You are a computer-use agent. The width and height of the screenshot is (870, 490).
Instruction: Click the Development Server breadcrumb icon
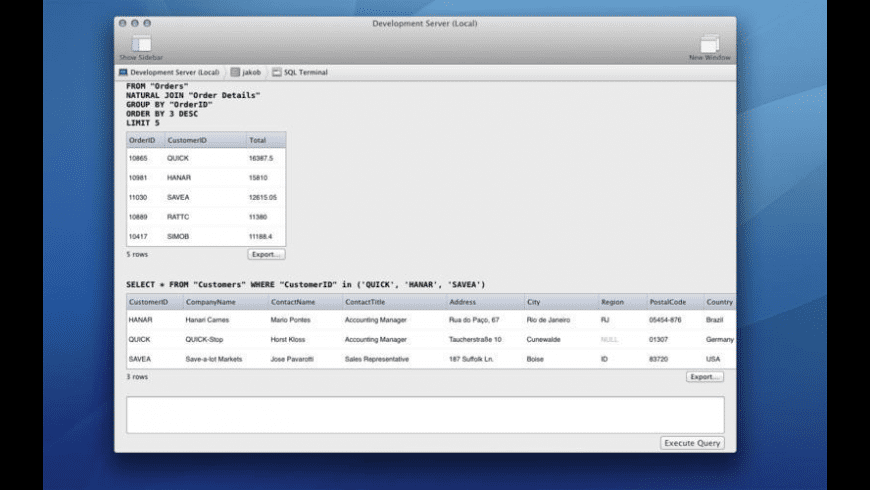tap(123, 73)
